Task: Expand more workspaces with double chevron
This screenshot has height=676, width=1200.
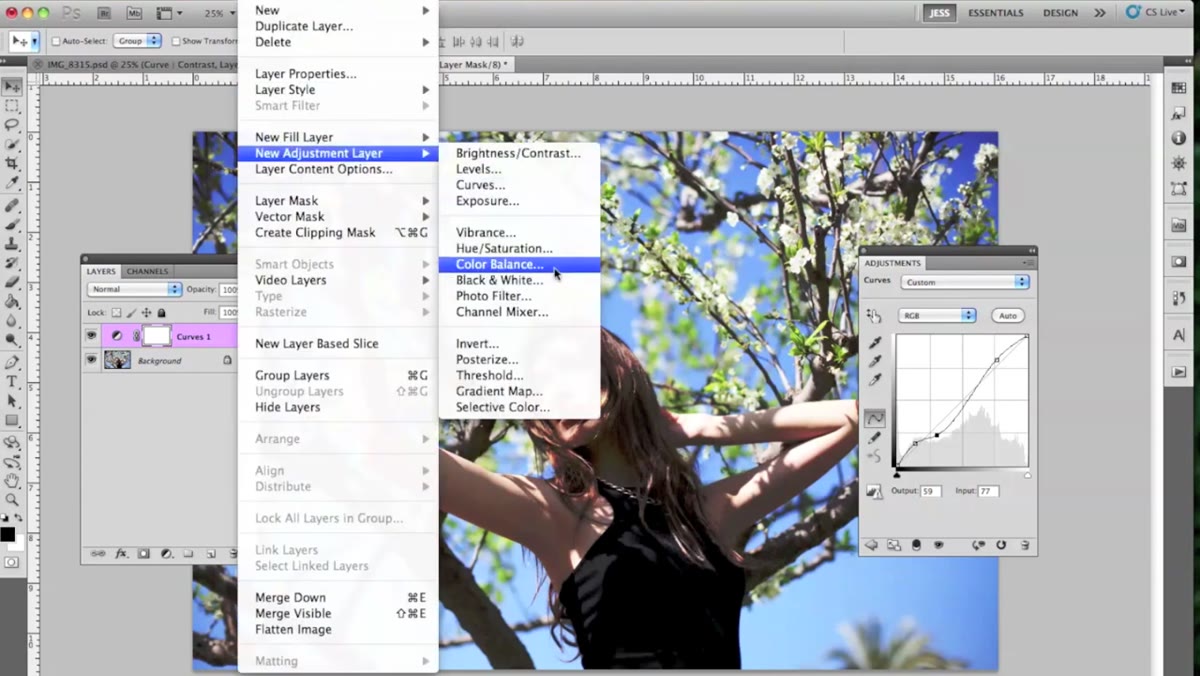Action: [1100, 13]
